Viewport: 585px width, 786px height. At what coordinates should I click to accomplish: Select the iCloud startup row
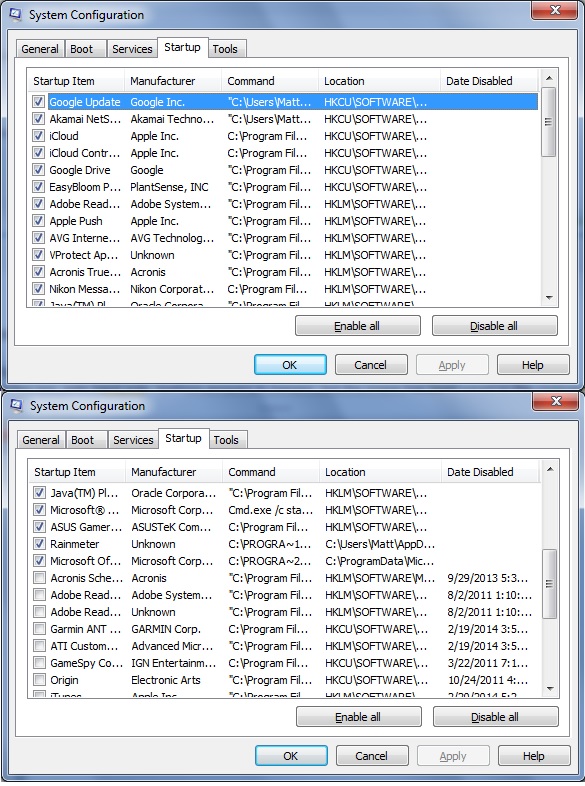(x=283, y=136)
